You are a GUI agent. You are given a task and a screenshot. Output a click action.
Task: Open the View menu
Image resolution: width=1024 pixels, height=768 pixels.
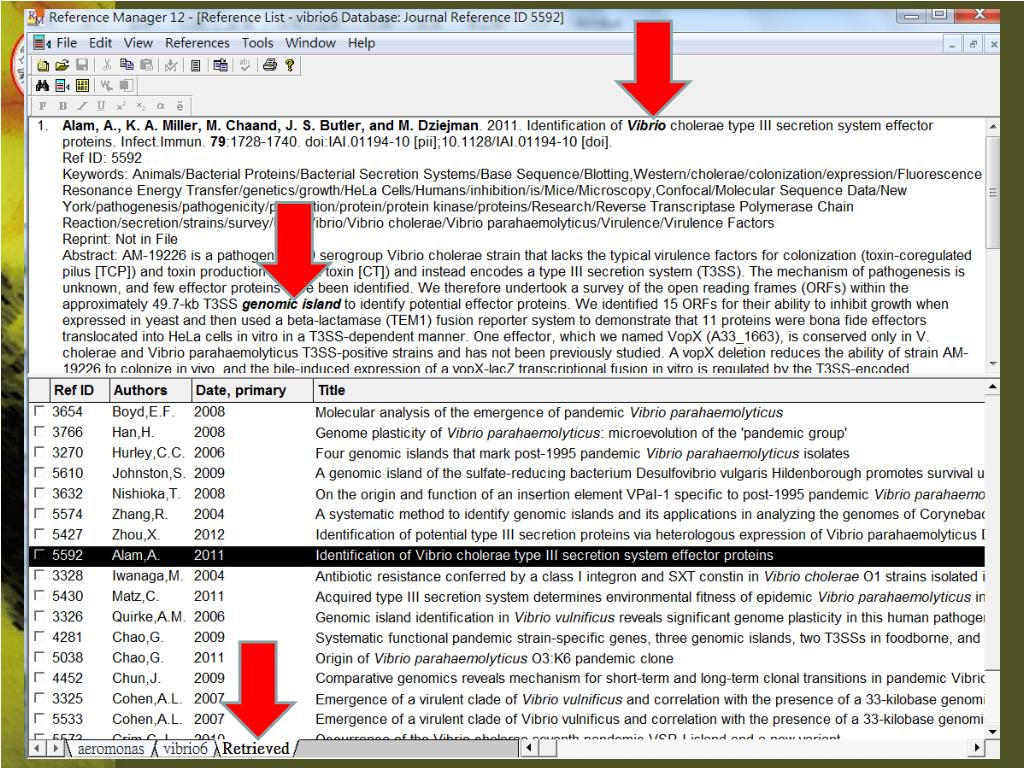click(138, 43)
